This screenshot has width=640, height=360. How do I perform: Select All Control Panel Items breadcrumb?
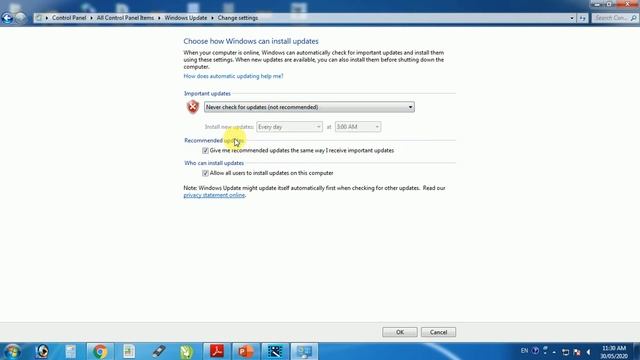click(x=125, y=18)
